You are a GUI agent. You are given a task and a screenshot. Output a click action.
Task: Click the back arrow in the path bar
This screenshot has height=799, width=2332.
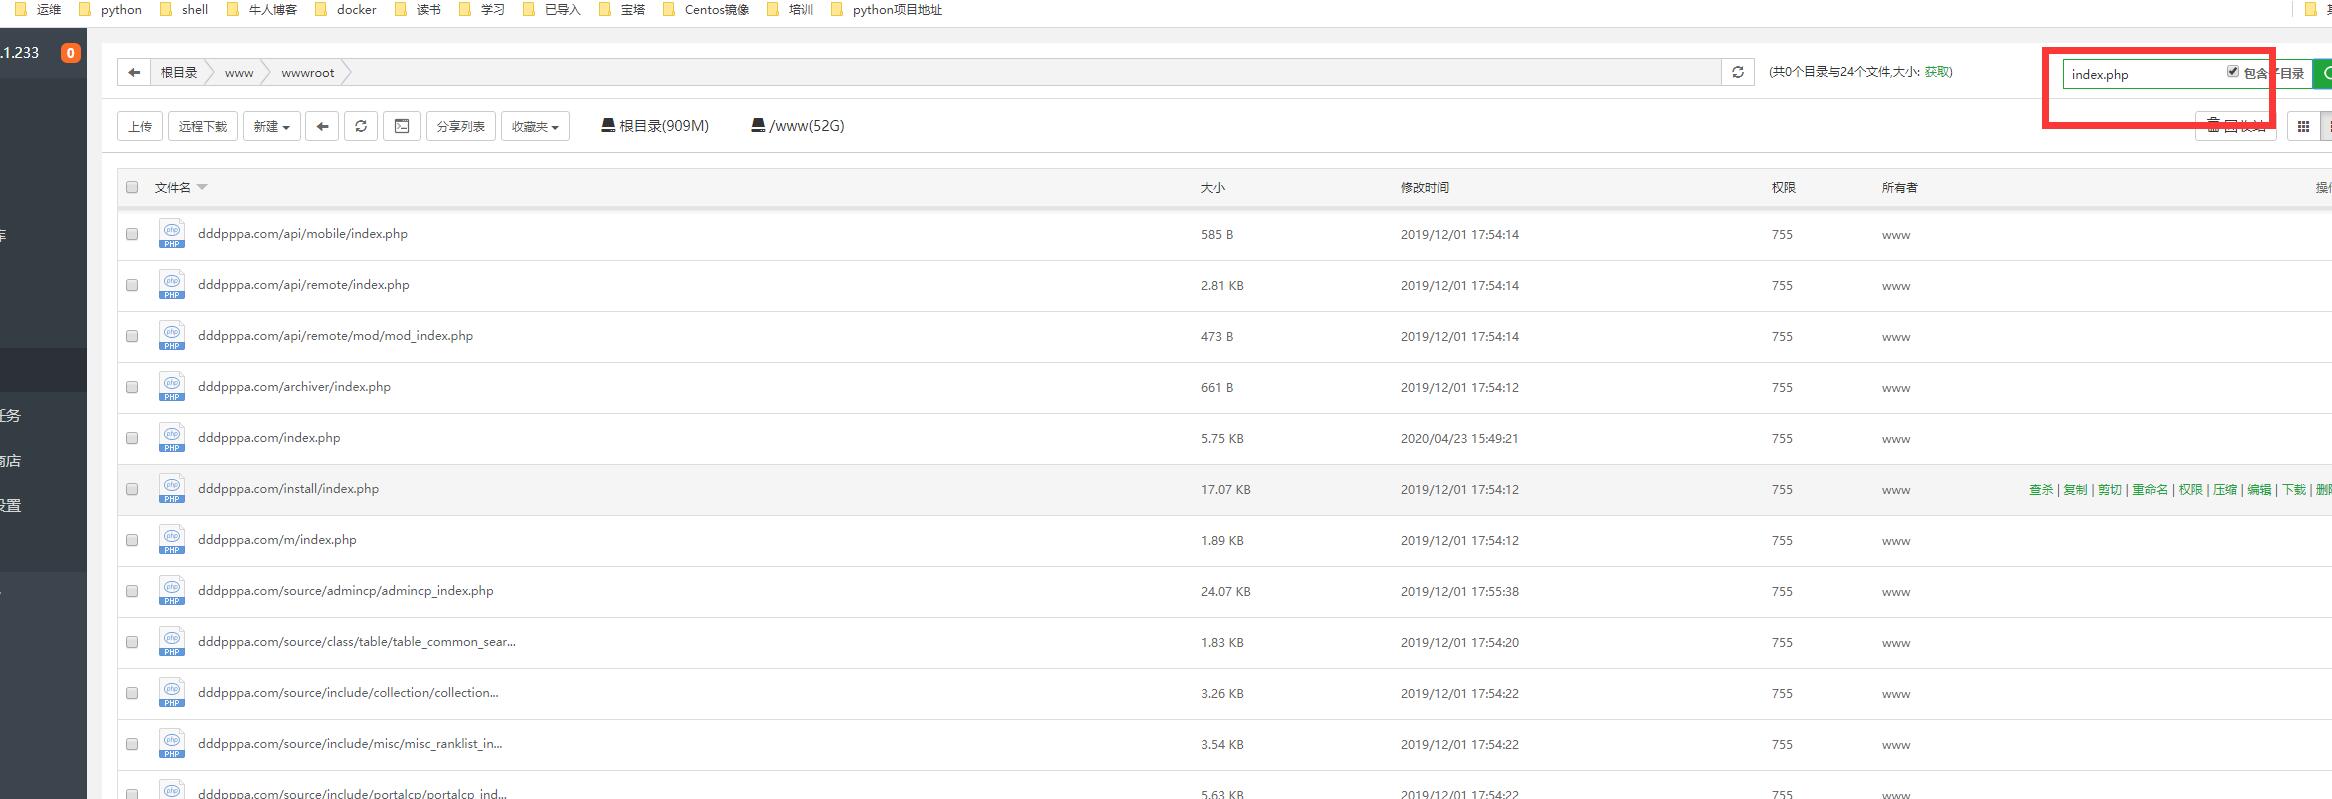click(134, 73)
